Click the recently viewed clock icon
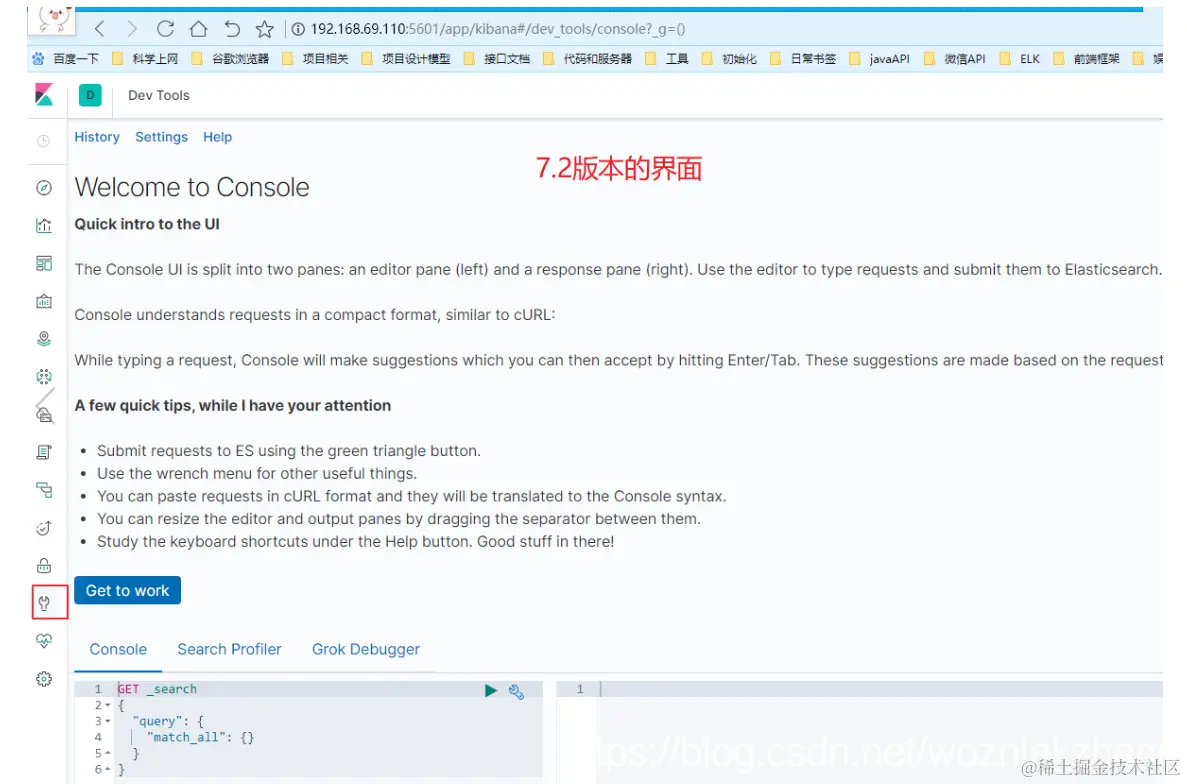 (44, 141)
